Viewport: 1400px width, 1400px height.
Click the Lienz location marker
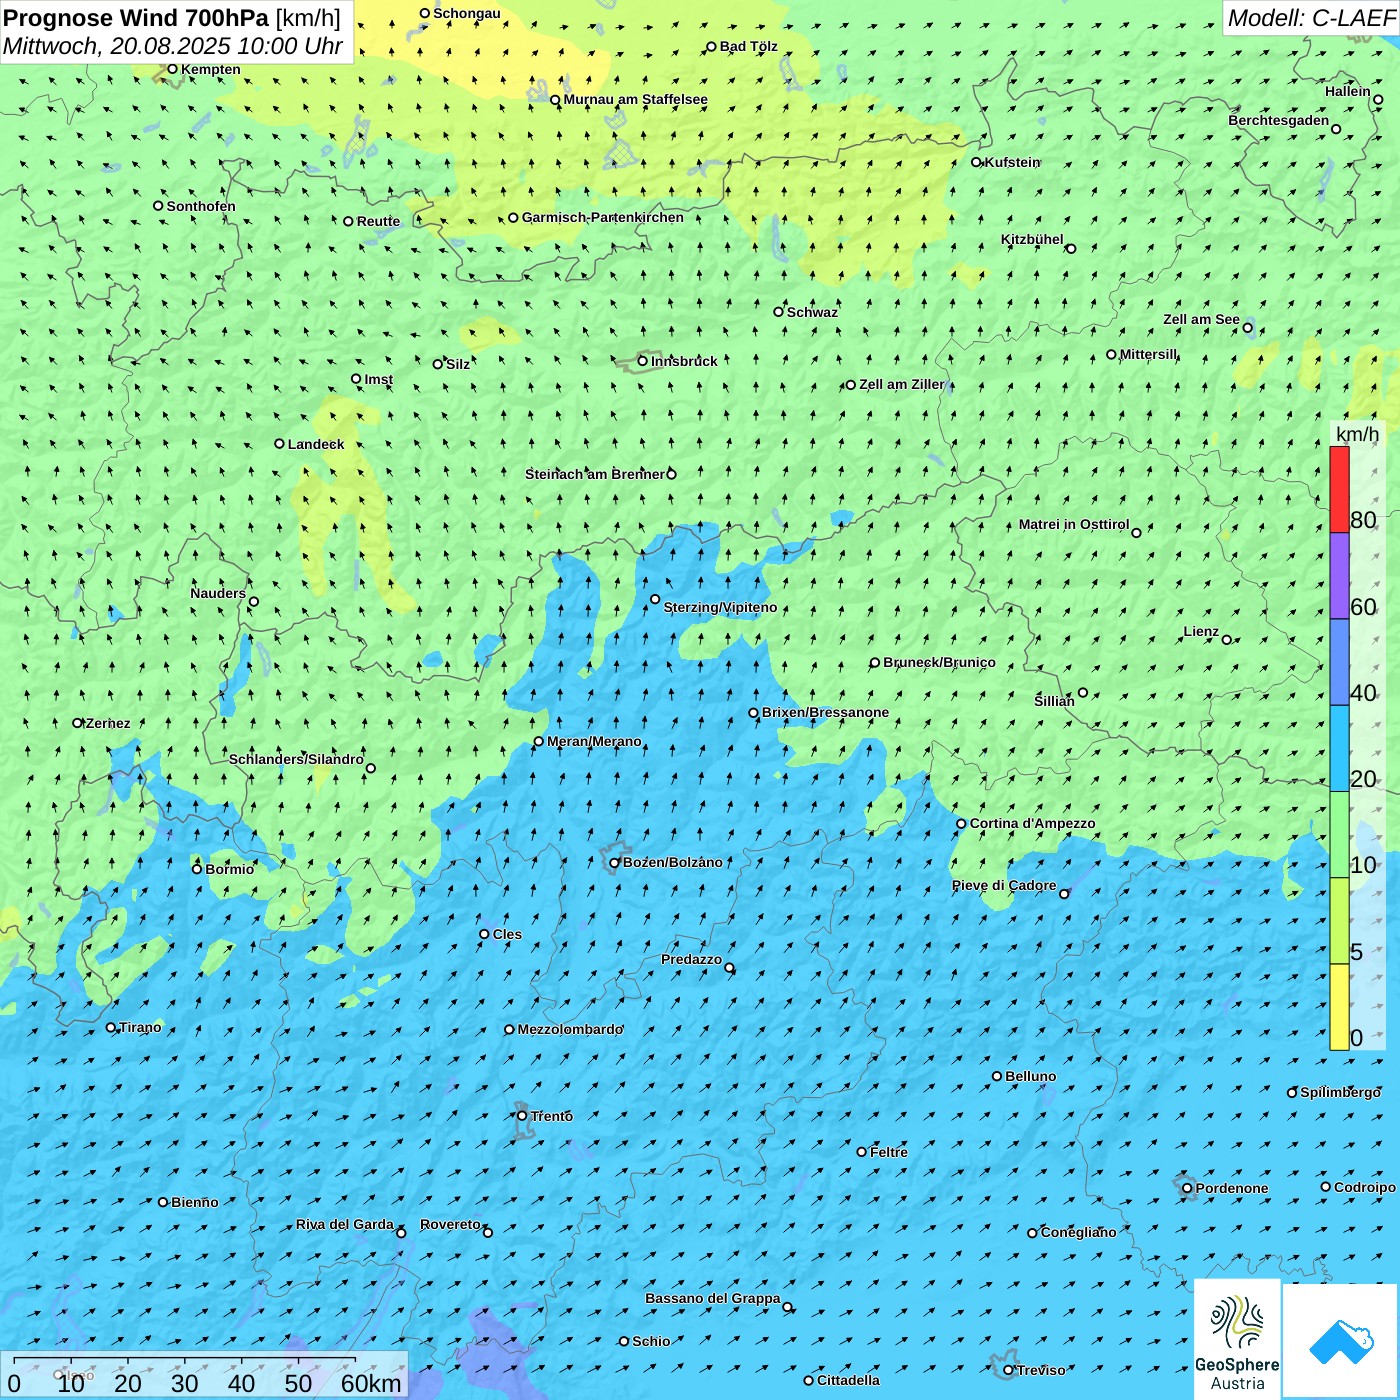(1227, 640)
